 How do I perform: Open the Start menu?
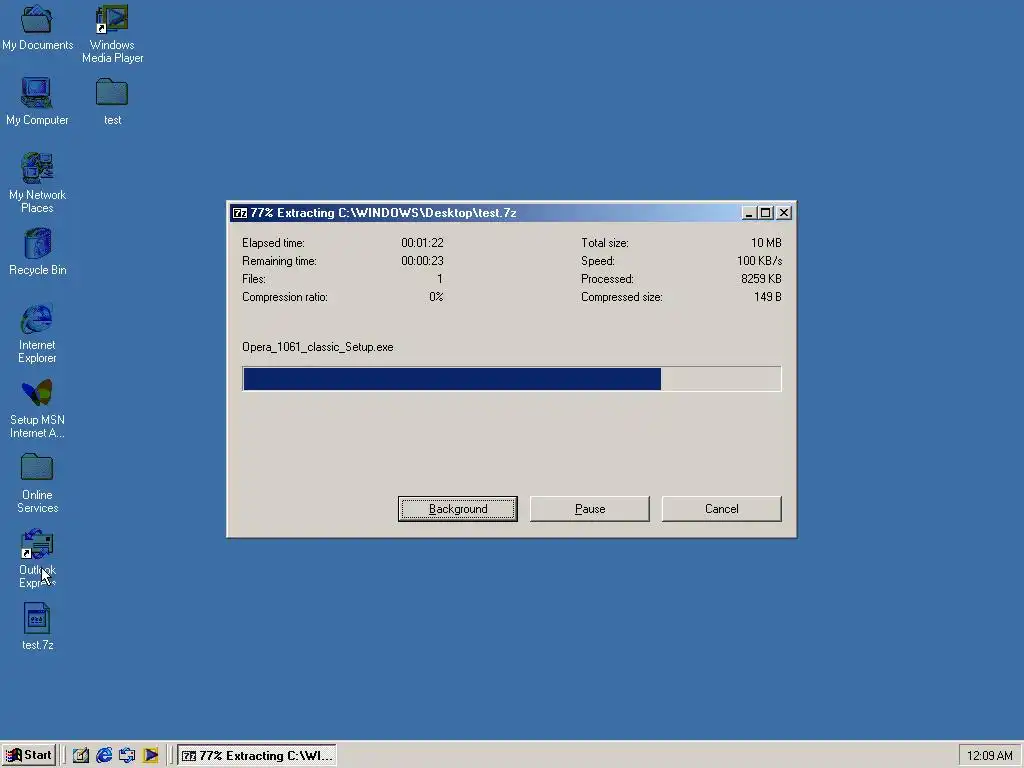pos(29,755)
